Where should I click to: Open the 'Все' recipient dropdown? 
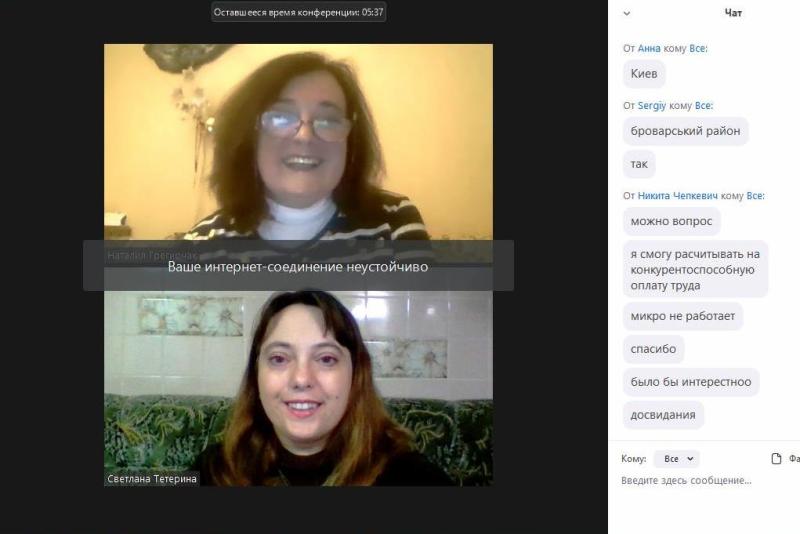click(x=677, y=459)
